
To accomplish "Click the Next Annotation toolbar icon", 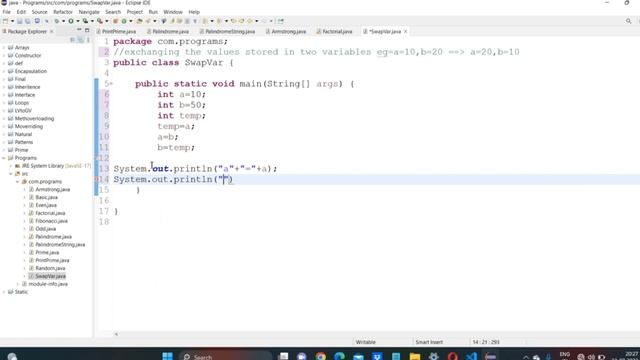I will (x=205, y=21).
